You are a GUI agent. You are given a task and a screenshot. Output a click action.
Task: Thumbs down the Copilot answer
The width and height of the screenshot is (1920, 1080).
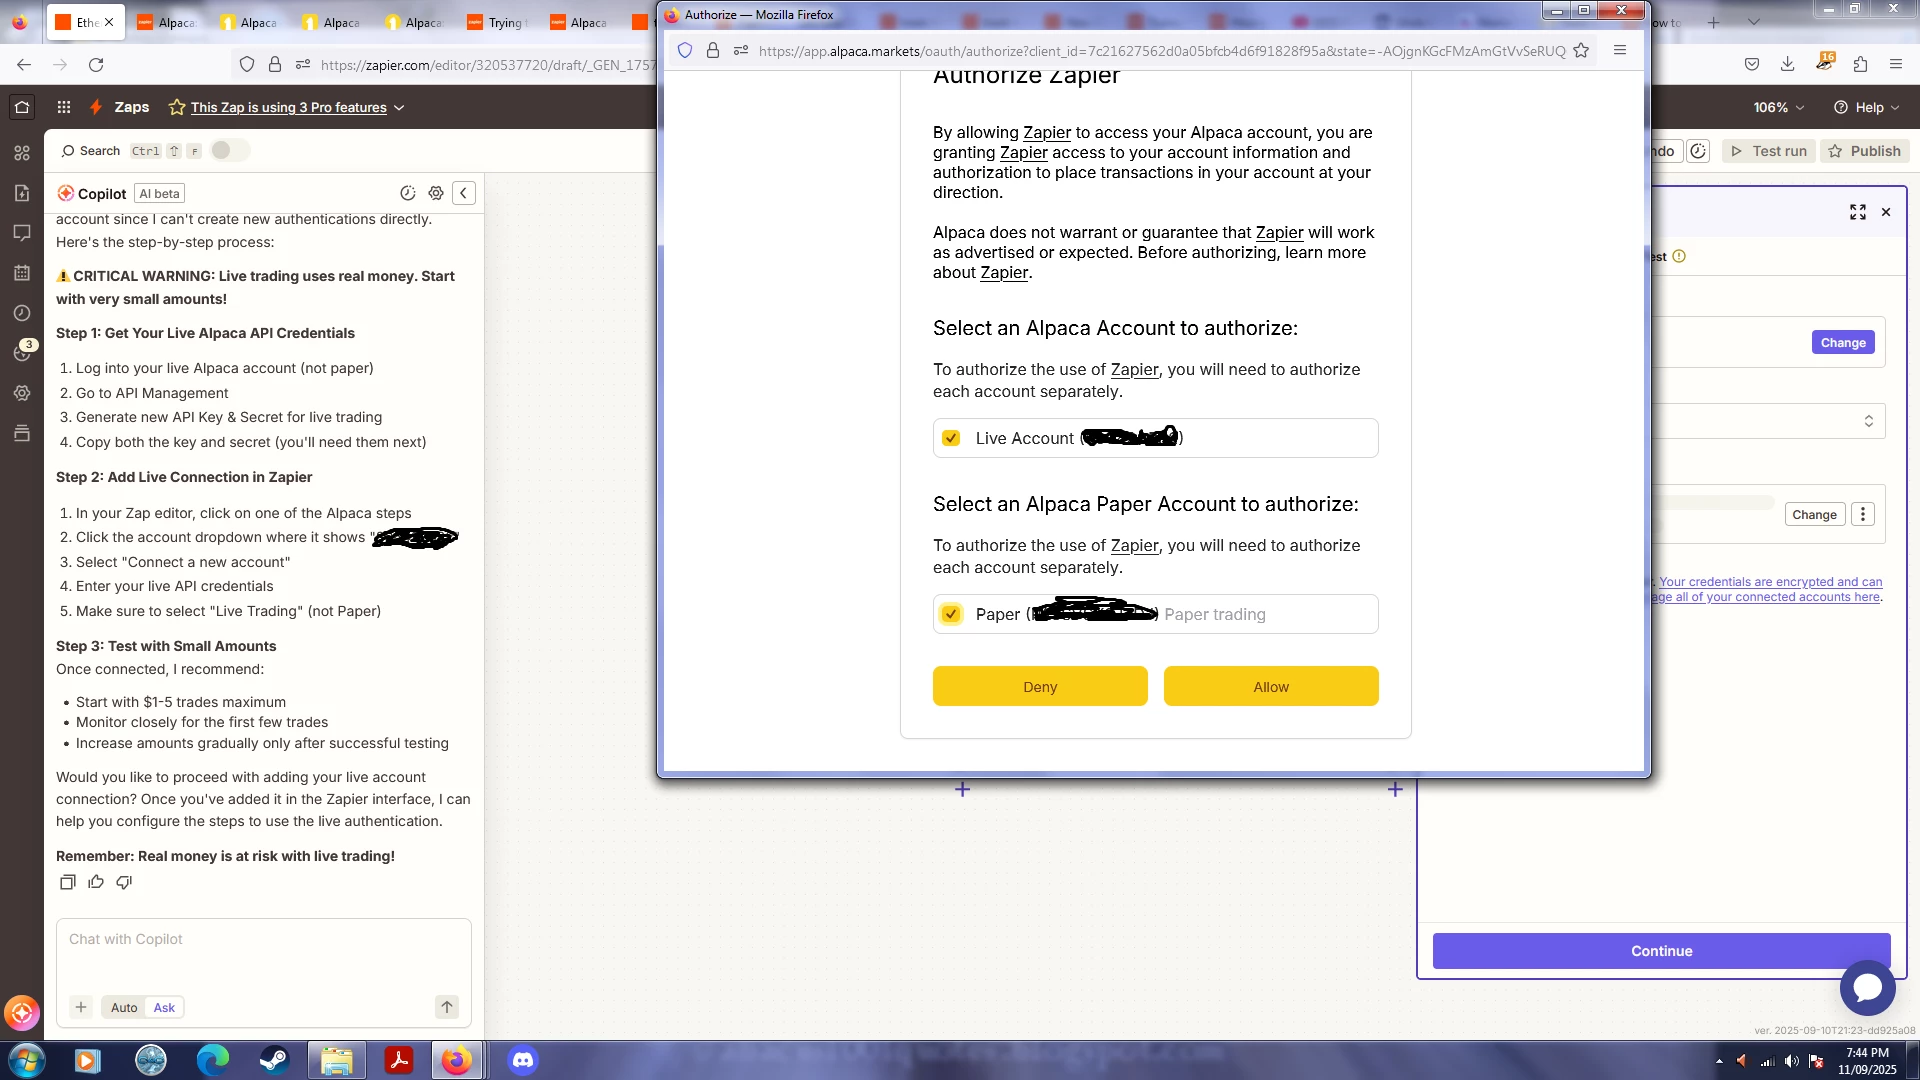tap(124, 882)
